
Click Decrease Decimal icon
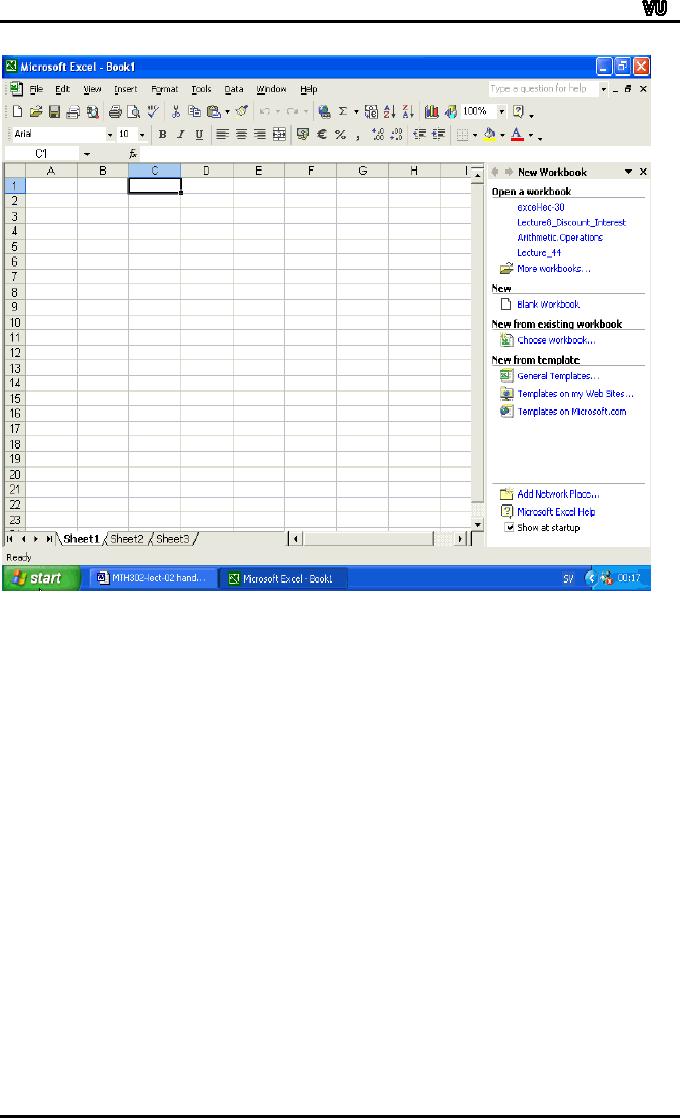pos(397,134)
